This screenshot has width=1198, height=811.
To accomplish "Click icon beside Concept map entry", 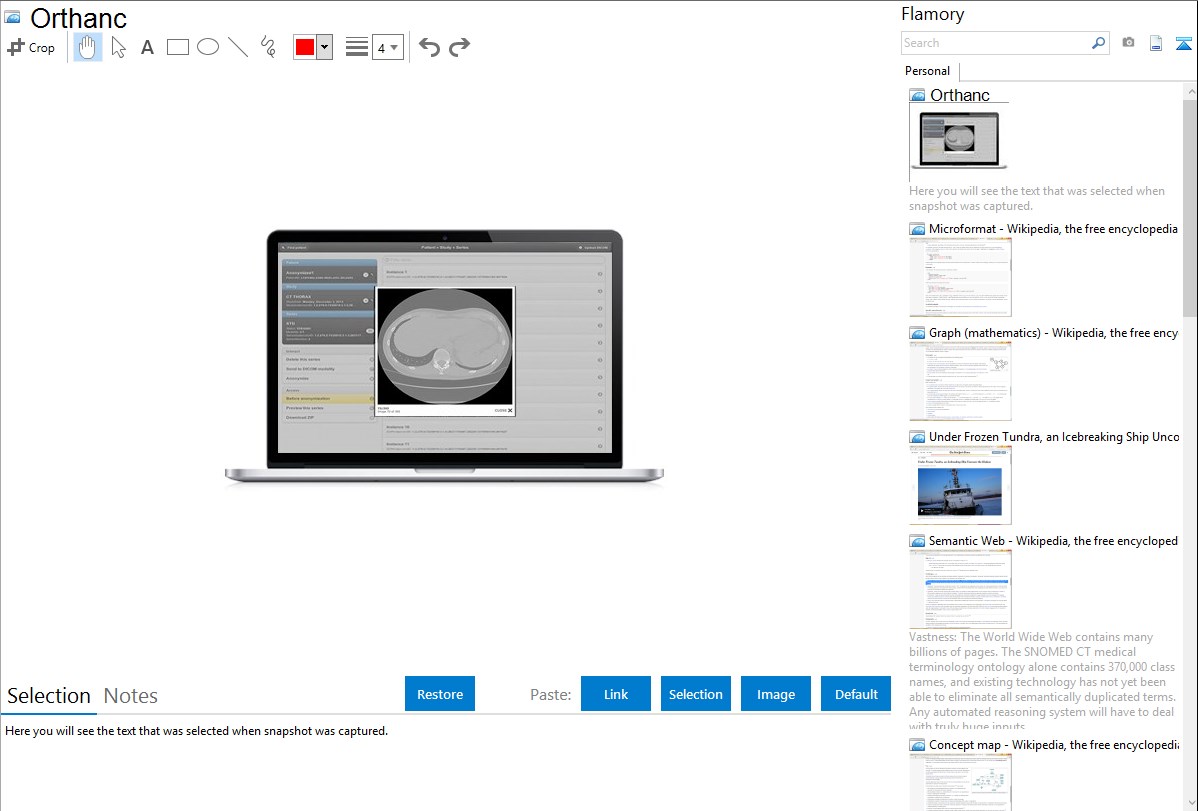I will point(917,744).
